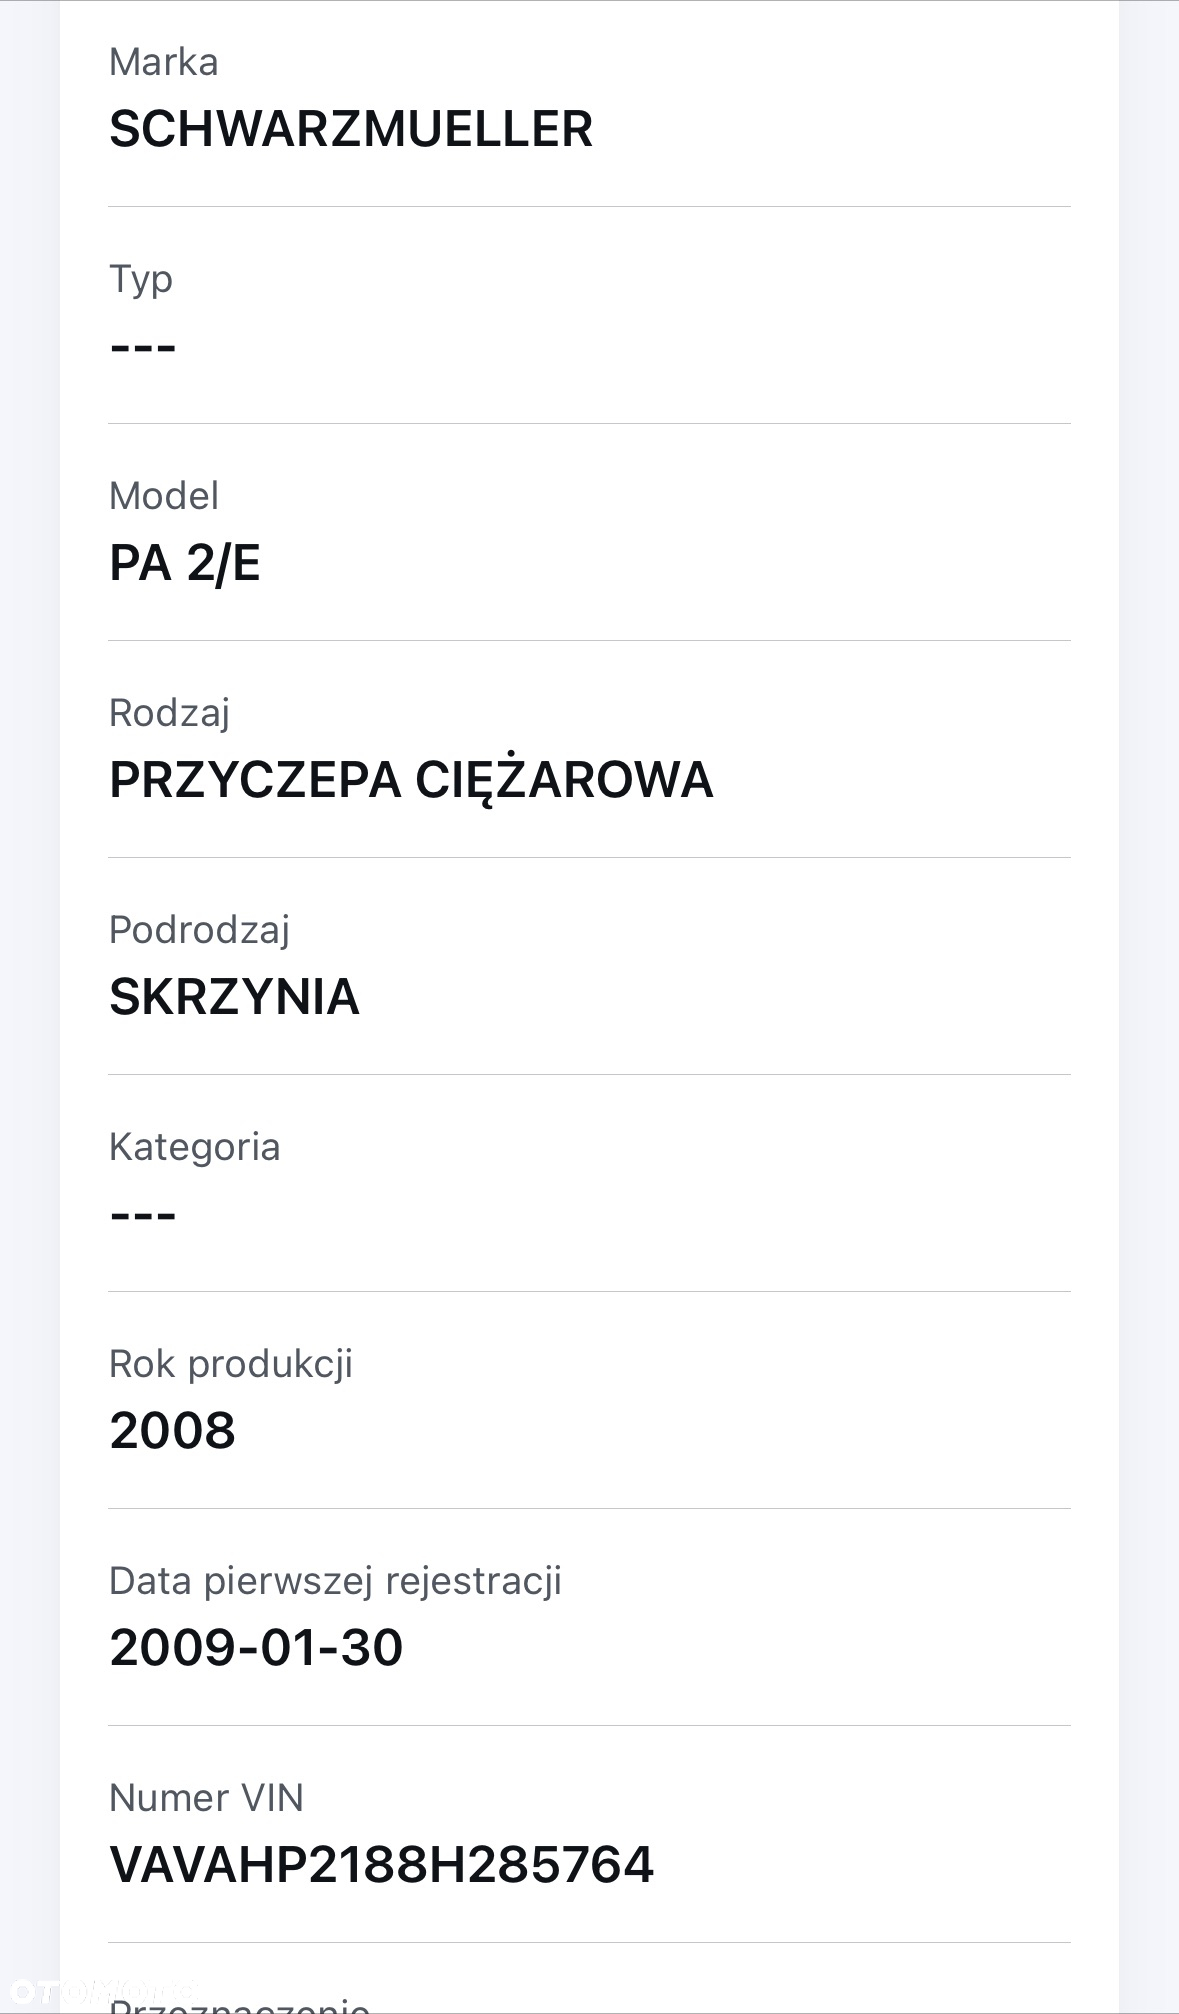Click the SCHWARZMUELLER brand value
The height and width of the screenshot is (2014, 1179).
click(x=351, y=129)
